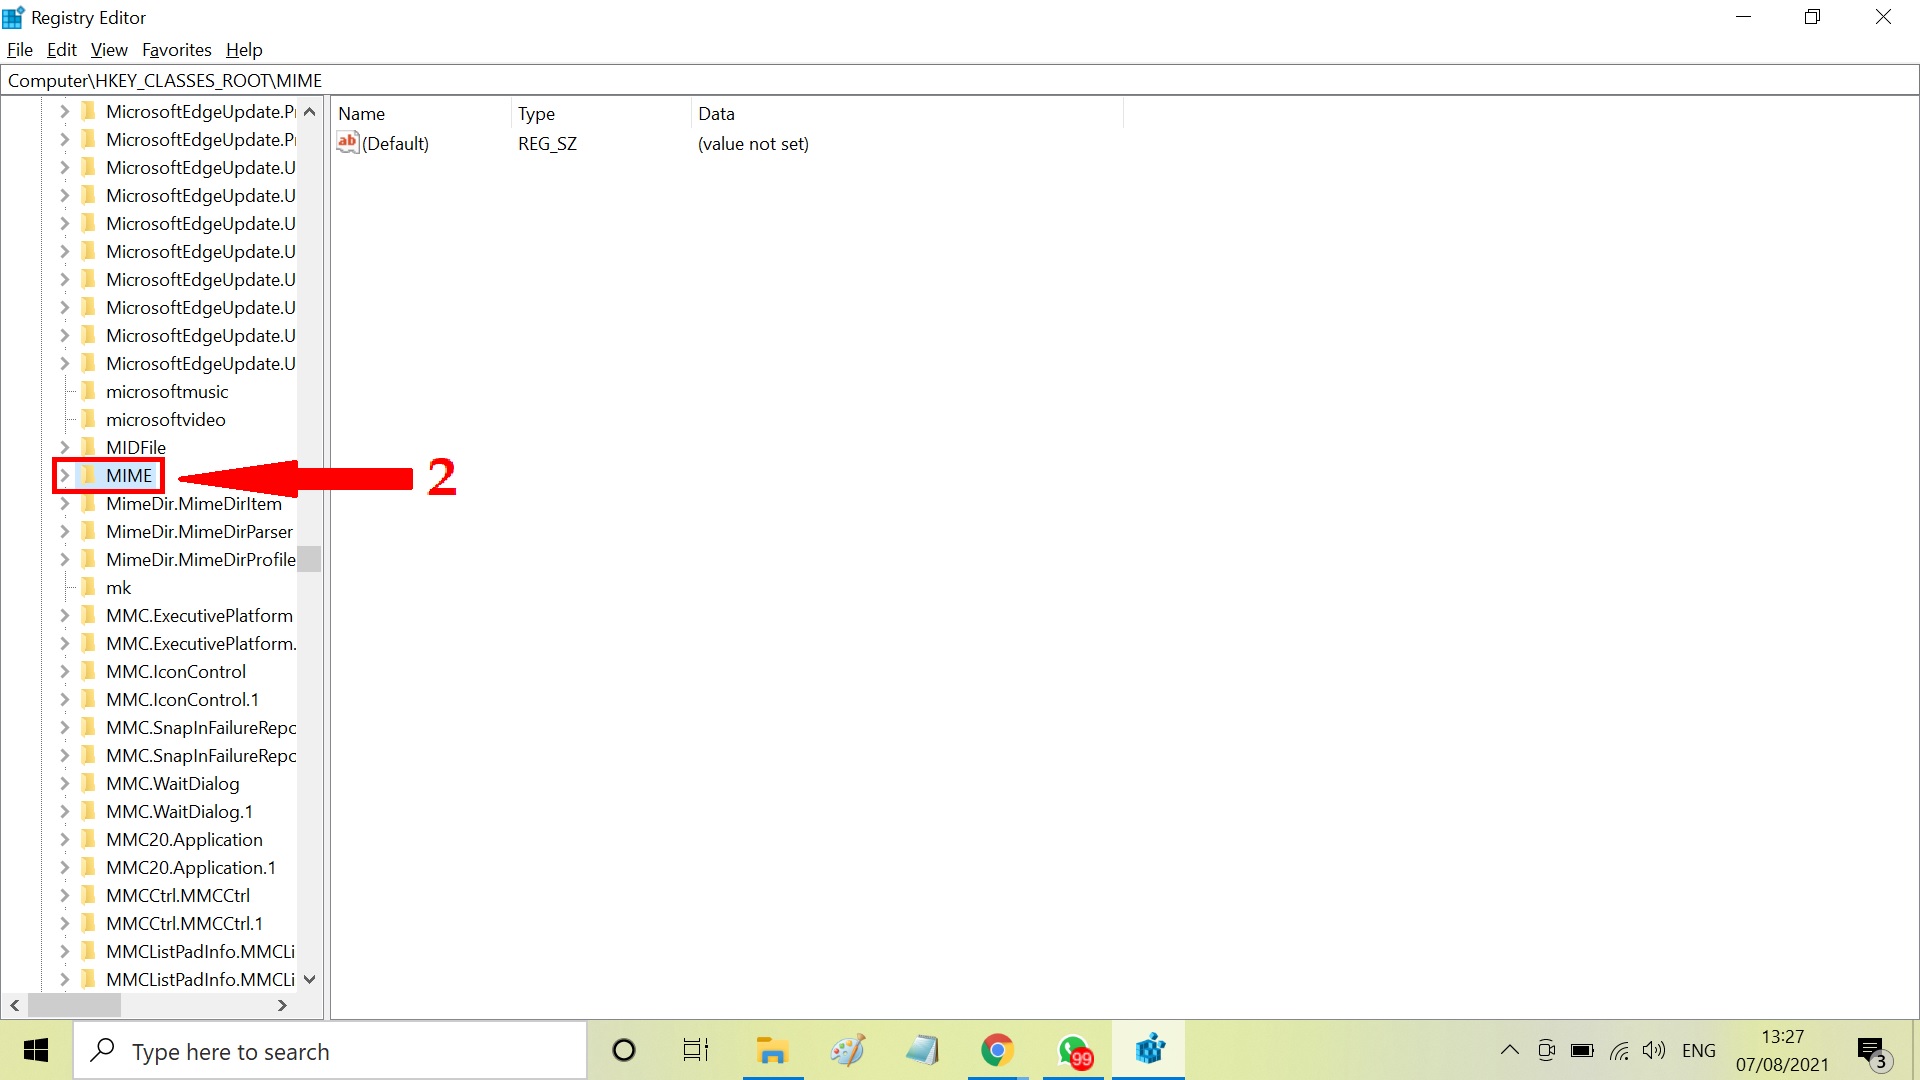Click the MIME key folder icon

tap(88, 475)
